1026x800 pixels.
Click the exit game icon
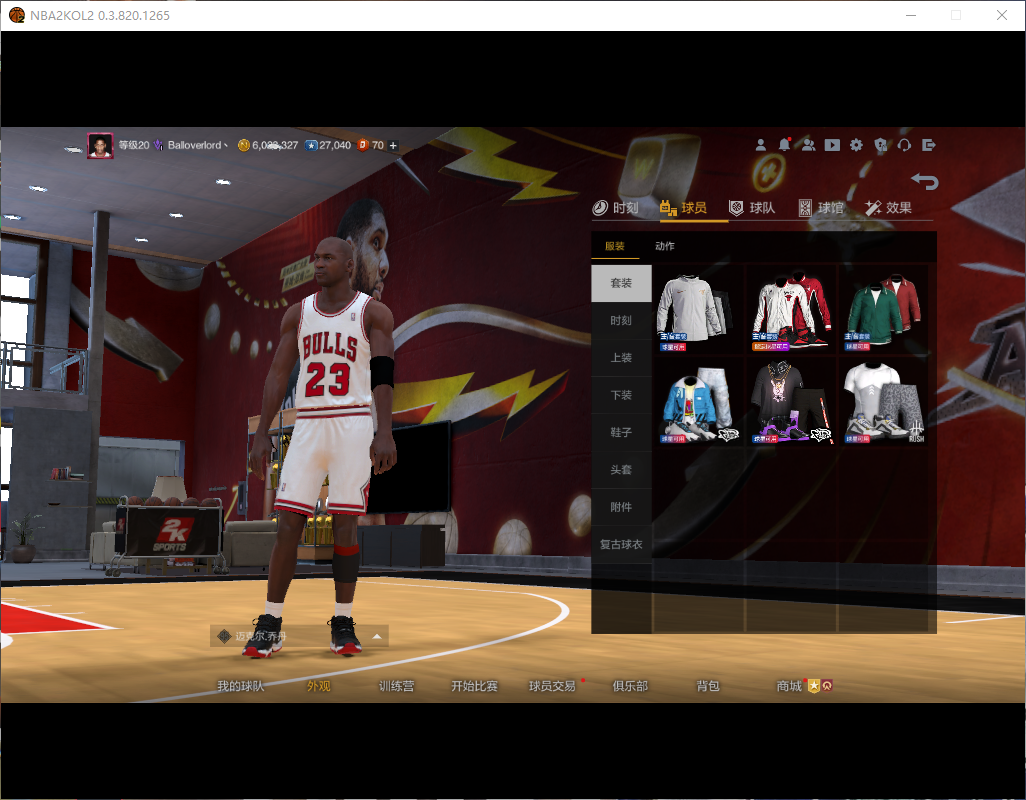(929, 145)
